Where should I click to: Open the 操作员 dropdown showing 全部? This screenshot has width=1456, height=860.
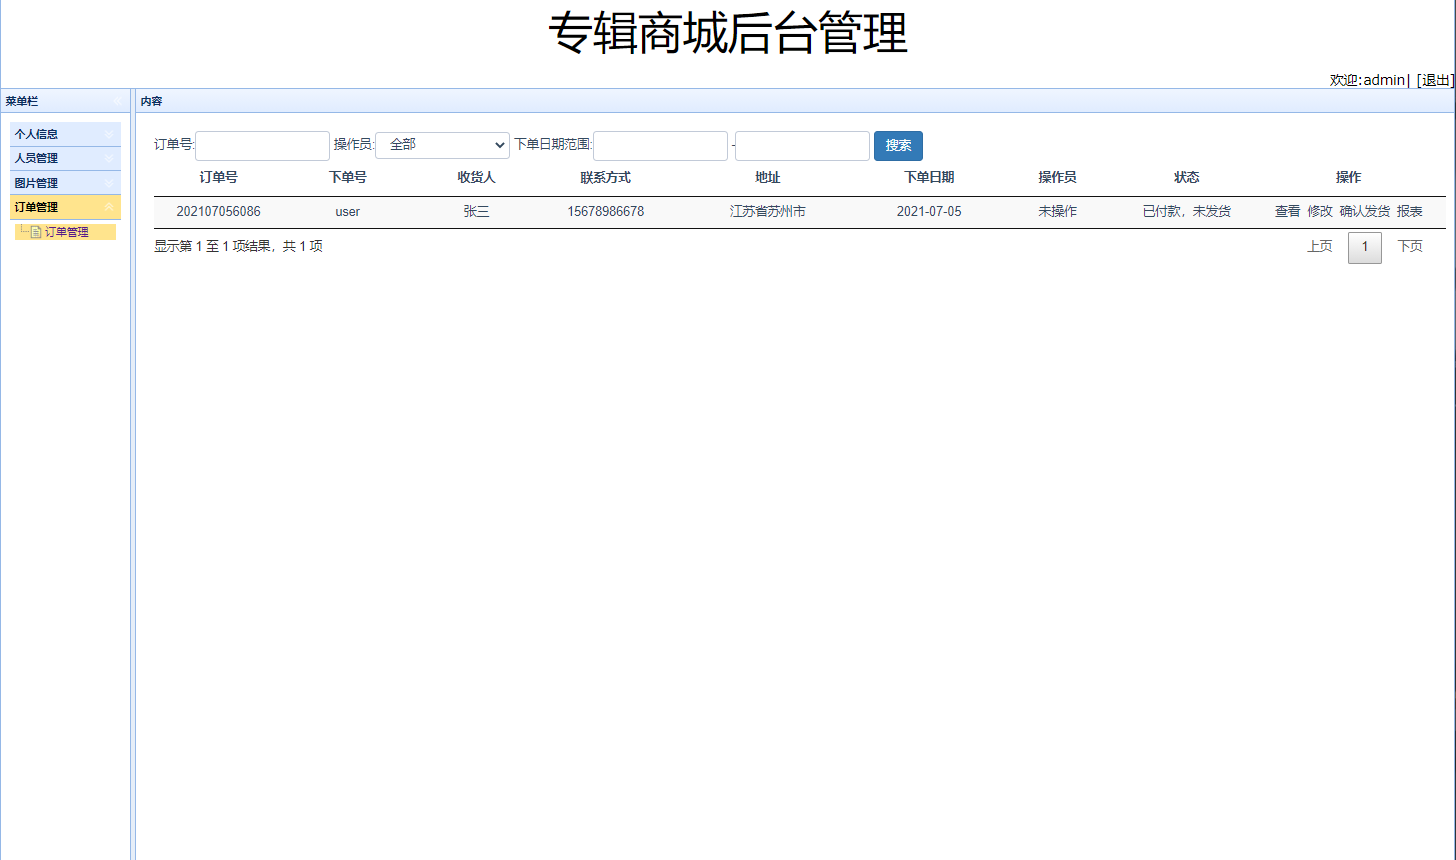tap(442, 145)
